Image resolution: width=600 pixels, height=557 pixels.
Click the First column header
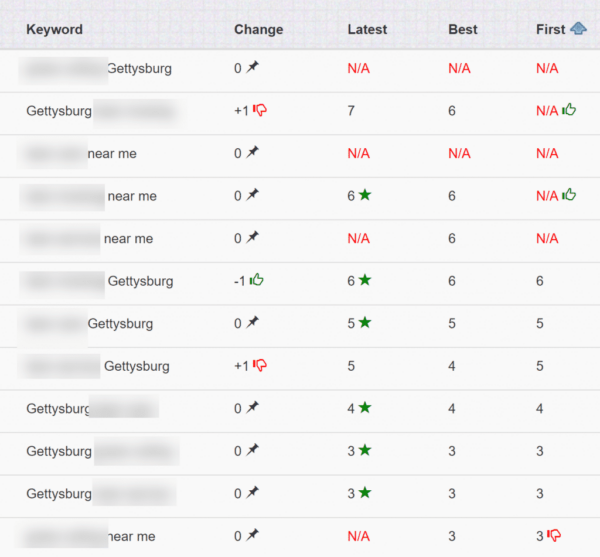pyautogui.click(x=550, y=29)
